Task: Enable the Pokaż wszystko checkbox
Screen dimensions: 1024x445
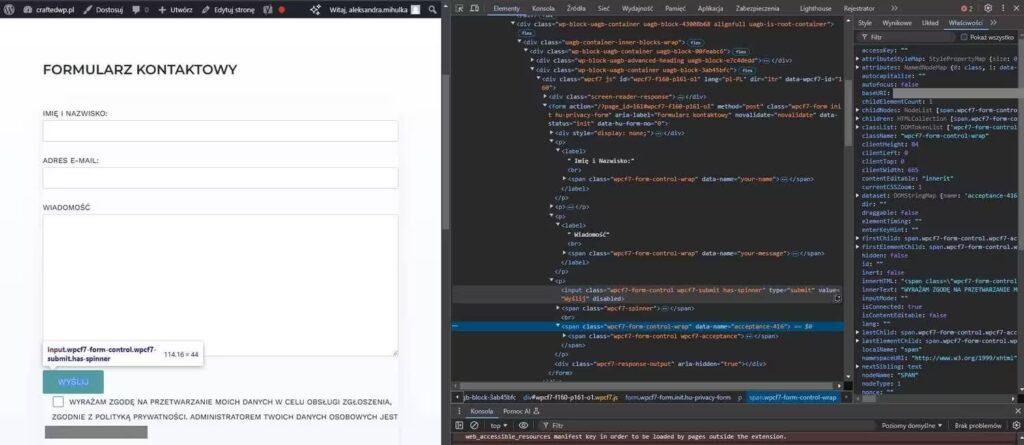Action: point(964,37)
